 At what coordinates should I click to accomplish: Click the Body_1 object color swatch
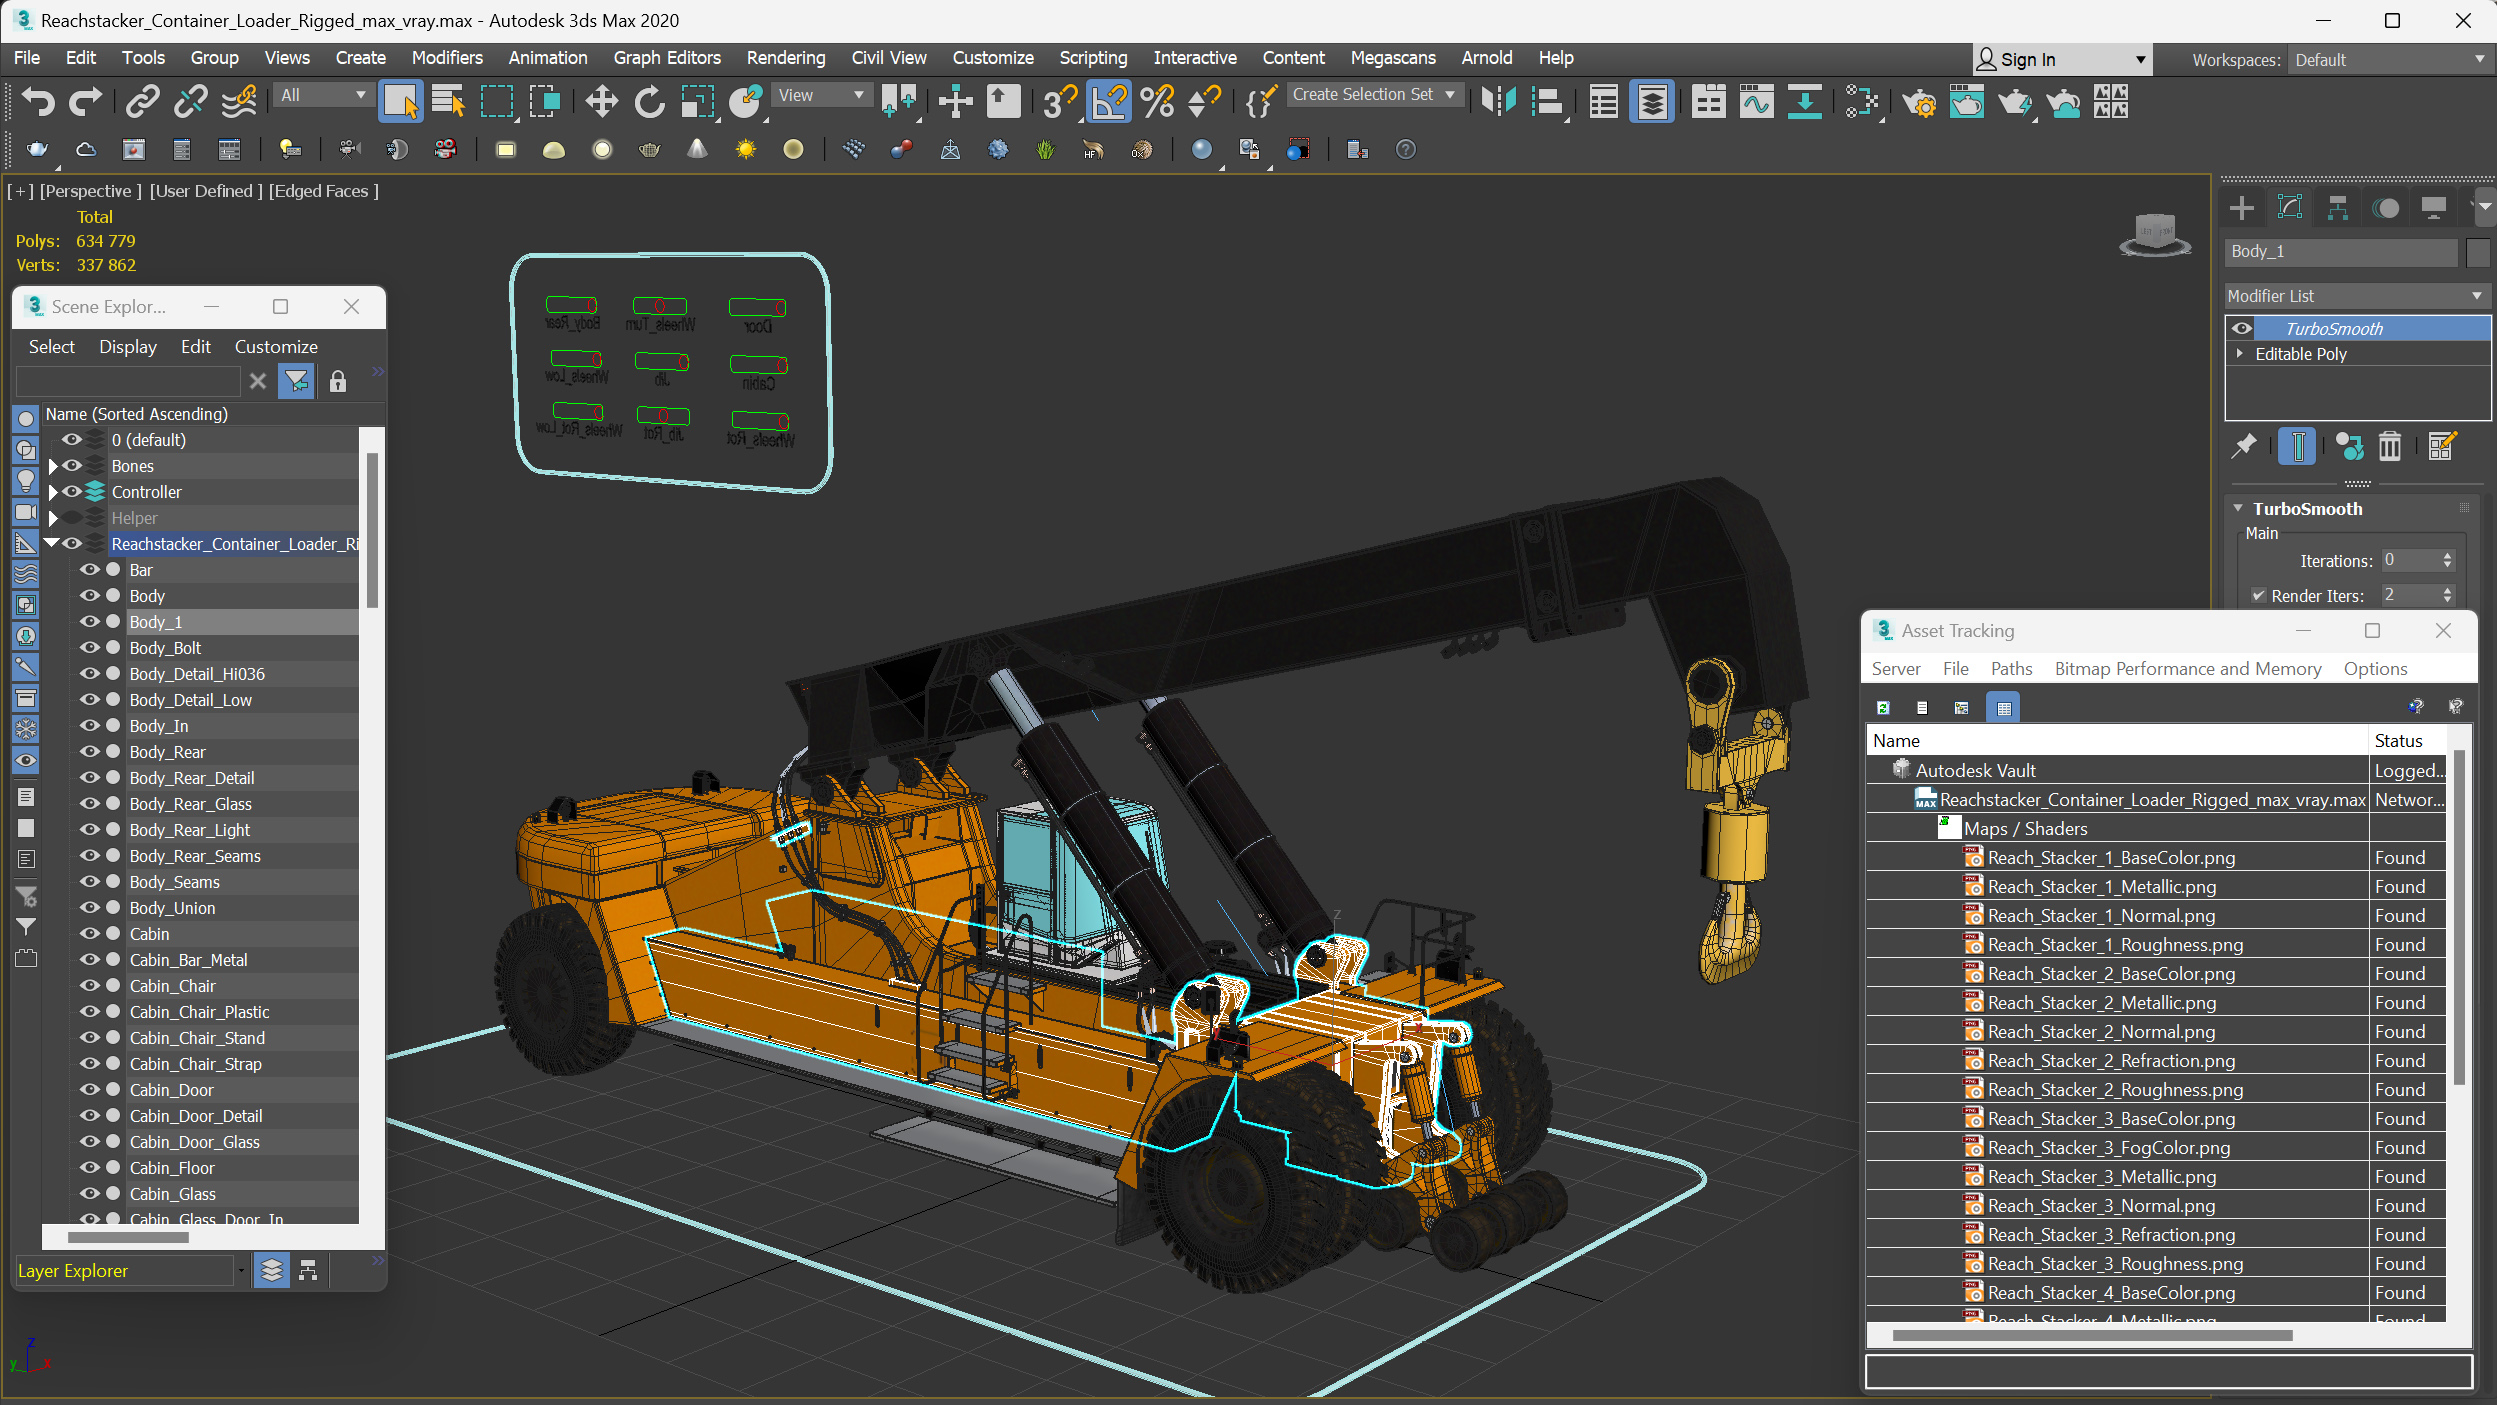[x=2477, y=252]
